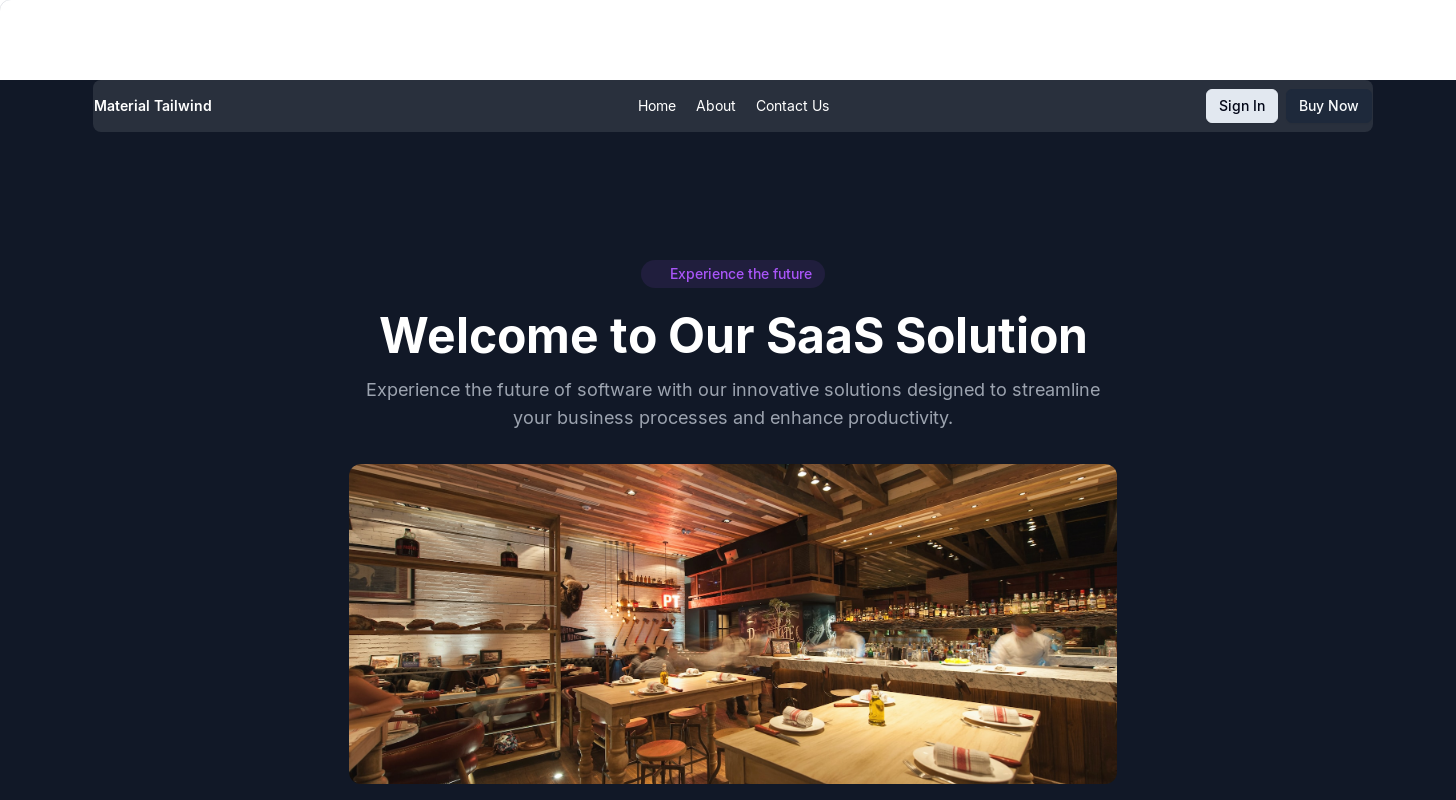Click the subtitle paragraph about innovative solutions
1456x800 pixels.
coord(733,404)
